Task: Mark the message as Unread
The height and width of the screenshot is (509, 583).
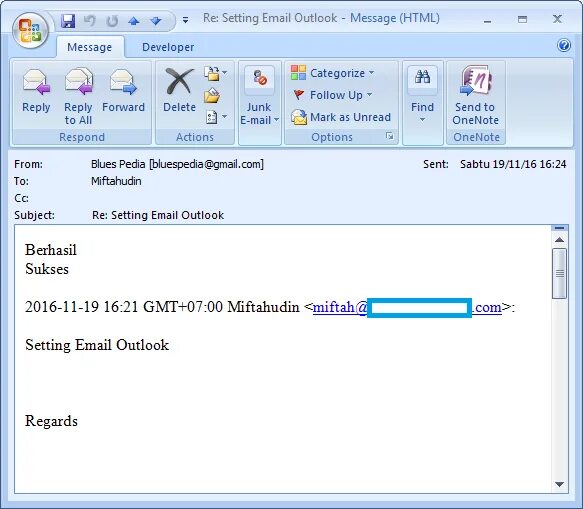Action: click(341, 117)
